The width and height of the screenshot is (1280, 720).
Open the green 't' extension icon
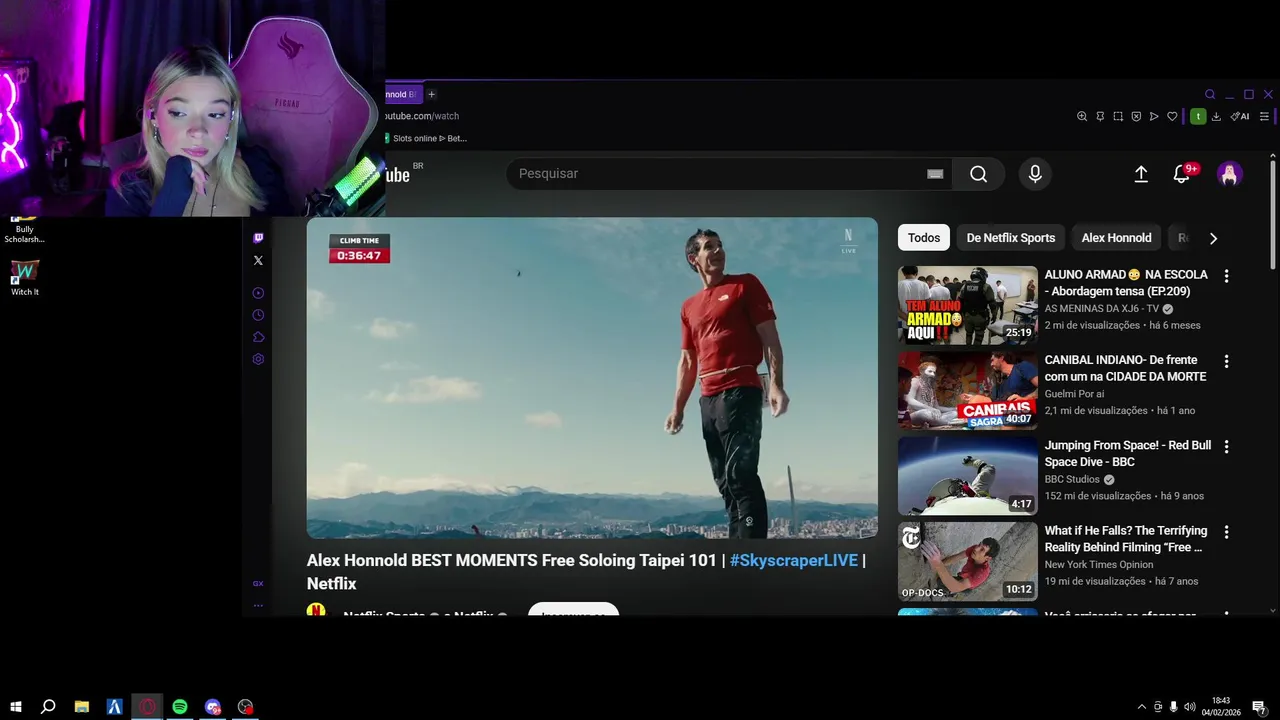coord(1198,116)
